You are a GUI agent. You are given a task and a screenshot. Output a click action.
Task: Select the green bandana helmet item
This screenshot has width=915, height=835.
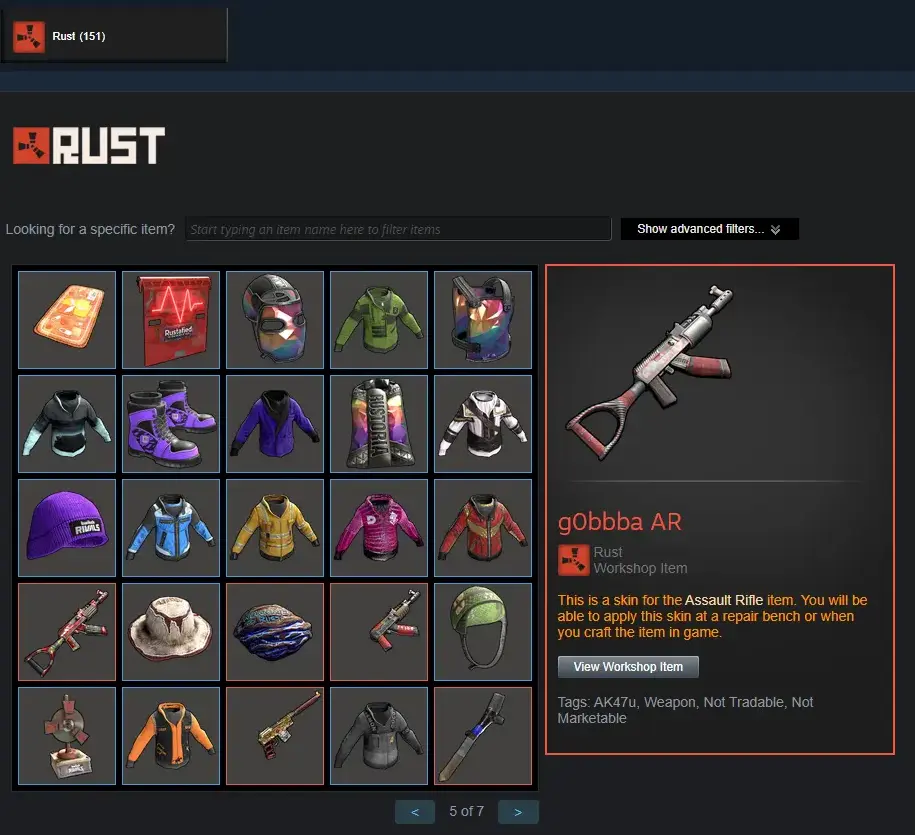483,631
